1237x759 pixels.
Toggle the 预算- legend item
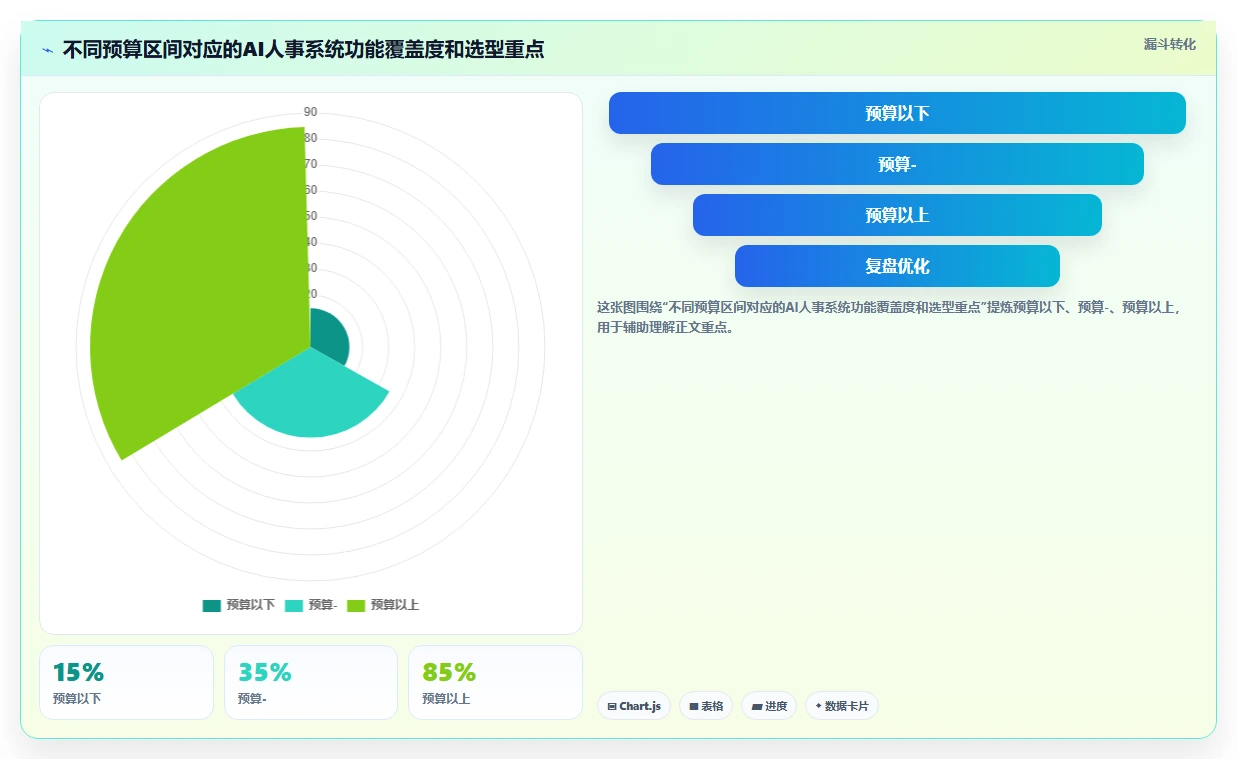[311, 605]
